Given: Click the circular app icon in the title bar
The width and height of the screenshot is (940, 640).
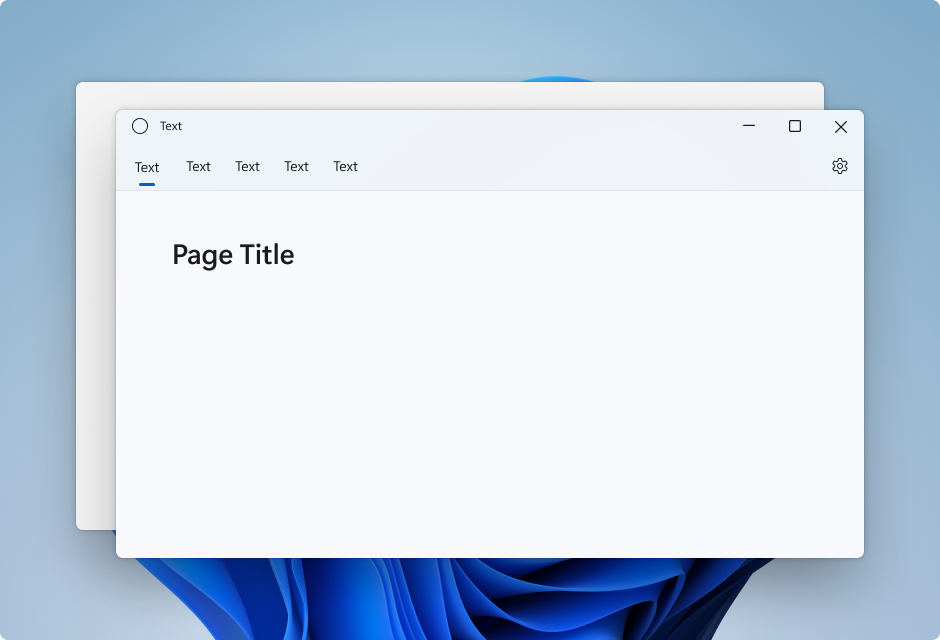Looking at the screenshot, I should (x=139, y=126).
